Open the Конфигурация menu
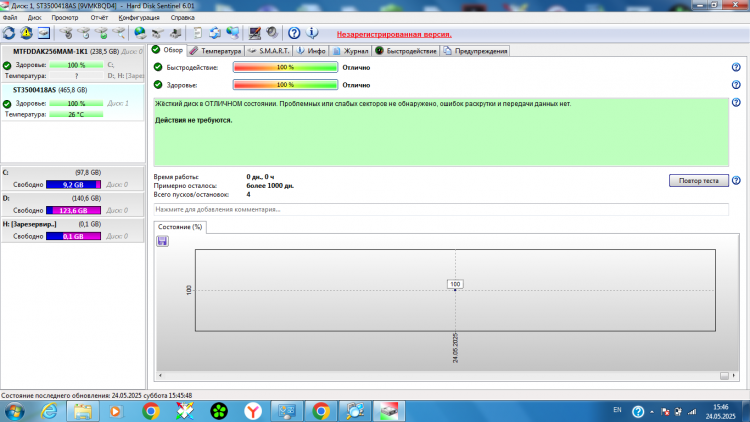The width and height of the screenshot is (750, 422). tap(139, 18)
